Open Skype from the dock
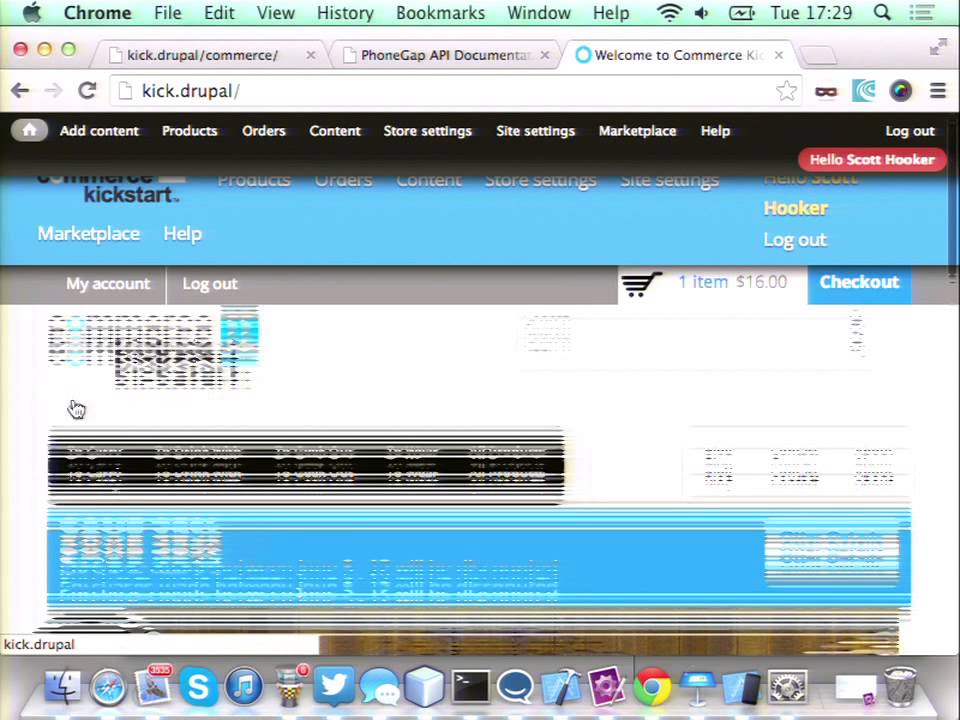Screen dimensions: 960x720 coord(198,686)
